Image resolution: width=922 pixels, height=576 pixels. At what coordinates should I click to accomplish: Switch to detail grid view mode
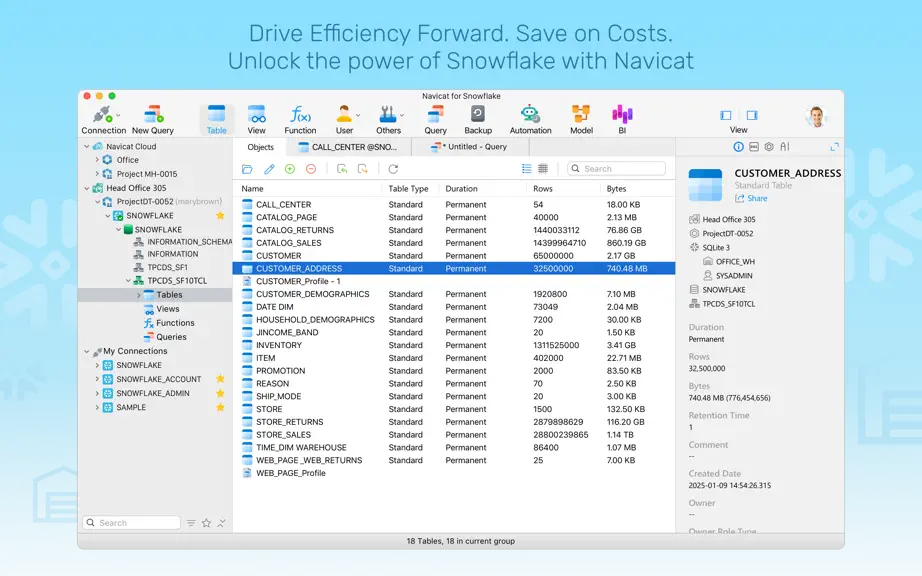coord(543,169)
